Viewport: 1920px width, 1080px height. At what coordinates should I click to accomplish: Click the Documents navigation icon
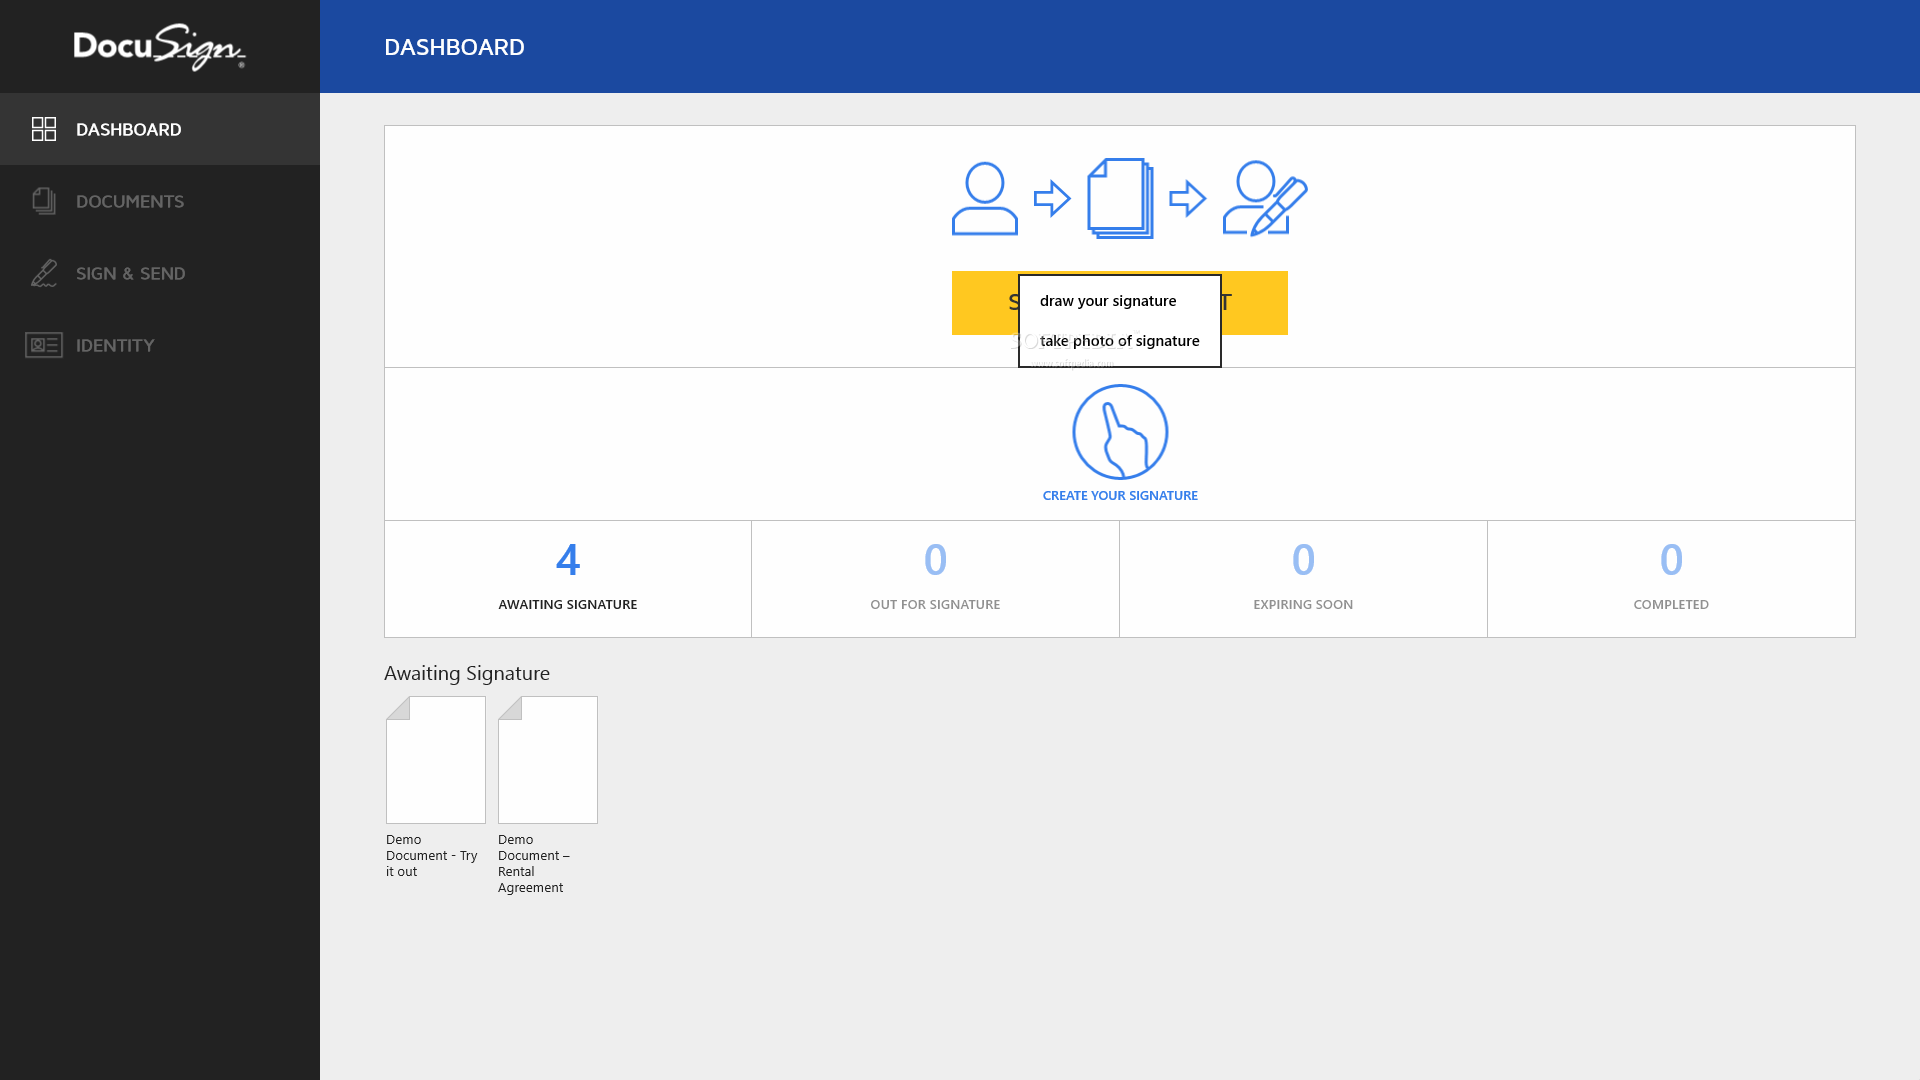pos(44,200)
